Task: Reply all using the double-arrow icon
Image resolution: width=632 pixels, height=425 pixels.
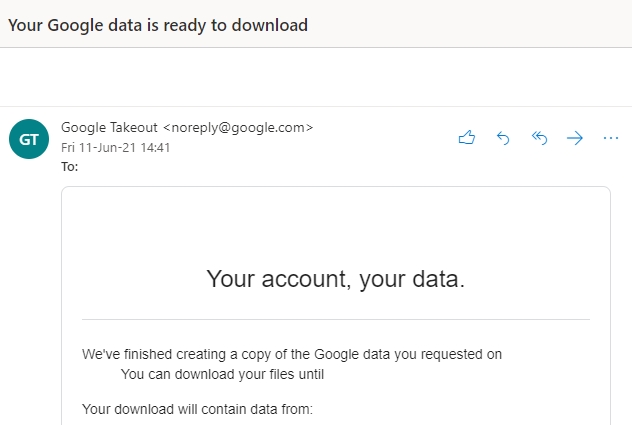Action: (539, 138)
